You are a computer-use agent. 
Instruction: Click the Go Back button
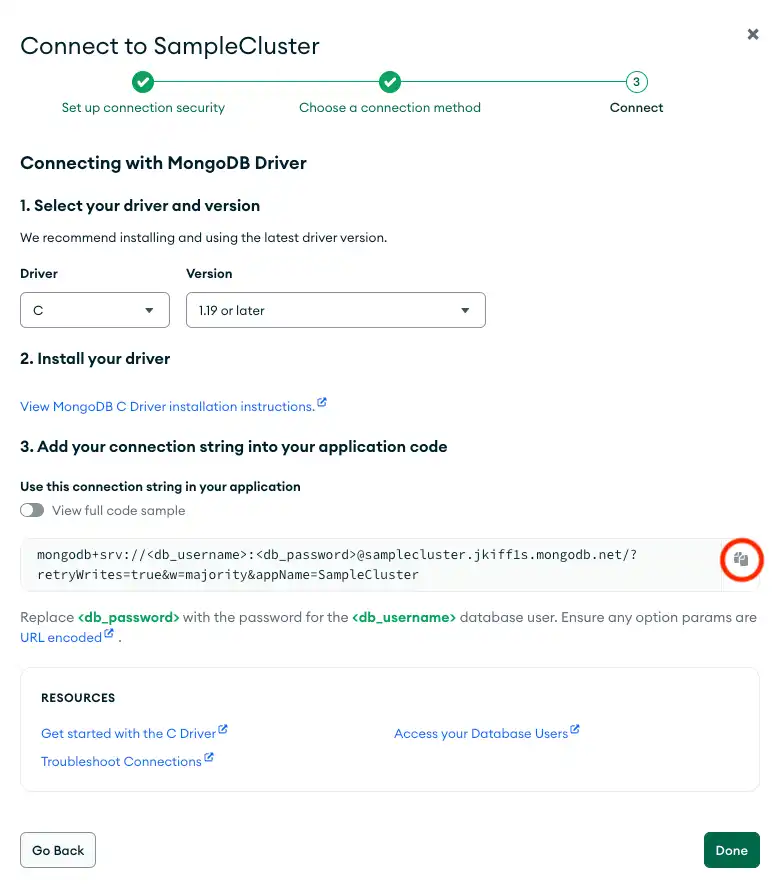pyautogui.click(x=57, y=850)
